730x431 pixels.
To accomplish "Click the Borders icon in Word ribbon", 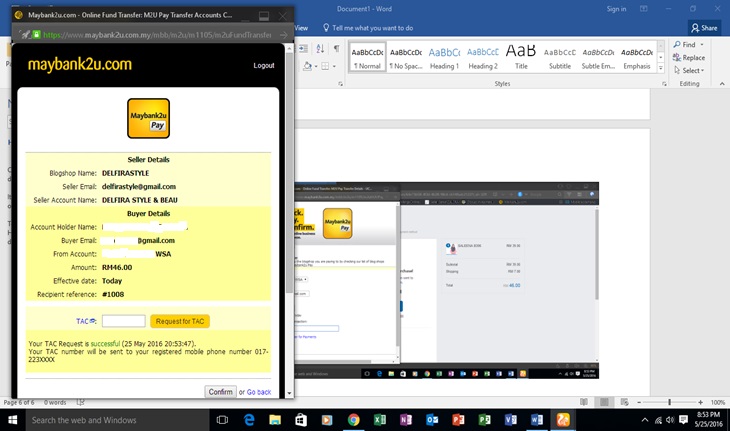I will coord(325,66).
